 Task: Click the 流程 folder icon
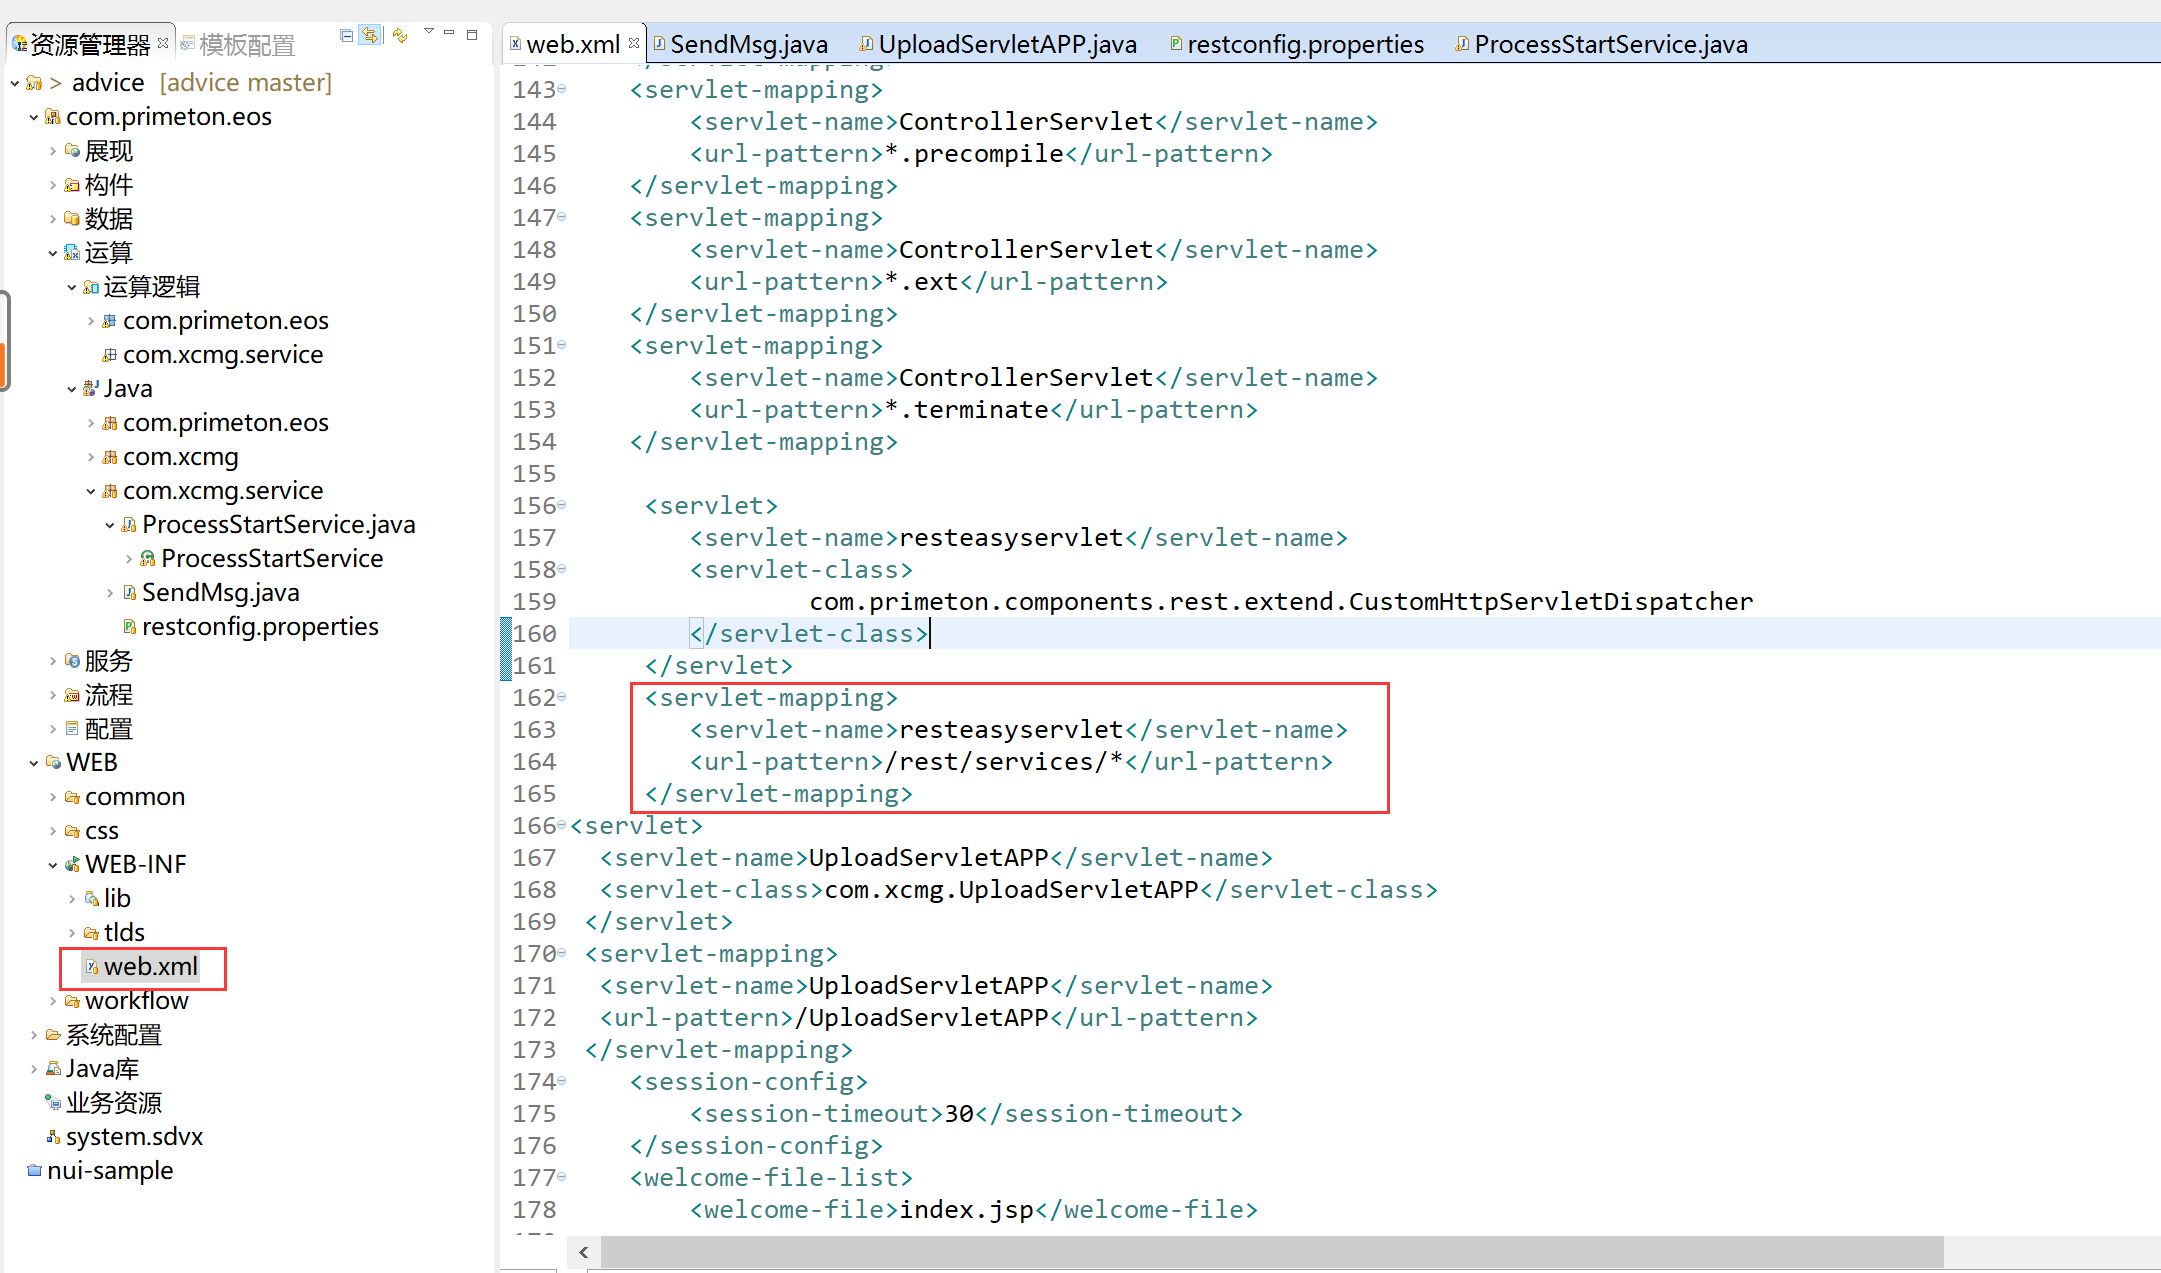point(72,695)
